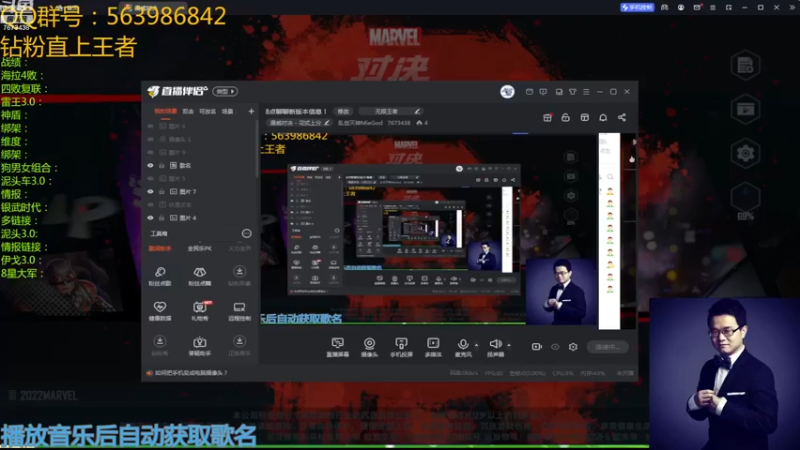The width and height of the screenshot is (800, 450).
Task: Click the share icon in 直播伴侣 toolbar
Action: (x=622, y=117)
